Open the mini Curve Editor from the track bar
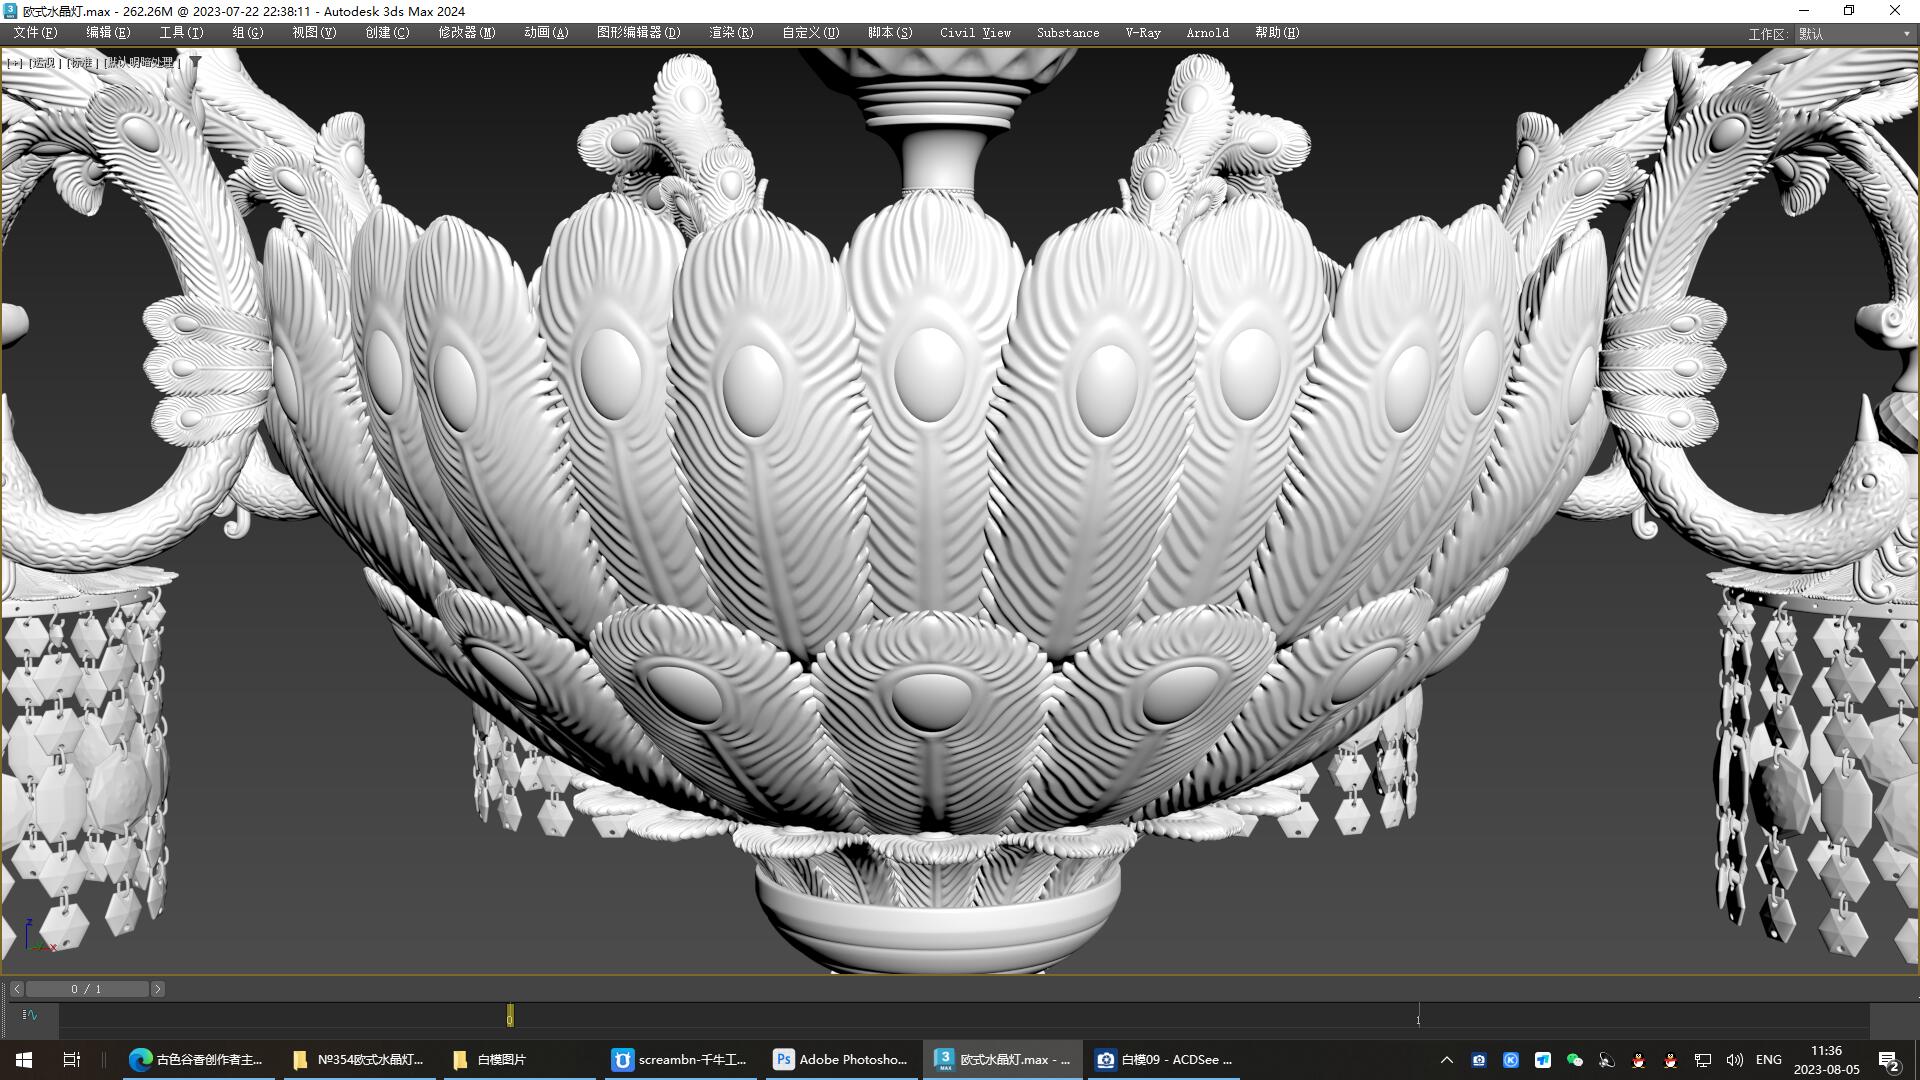This screenshot has height=1080, width=1920. point(30,1015)
